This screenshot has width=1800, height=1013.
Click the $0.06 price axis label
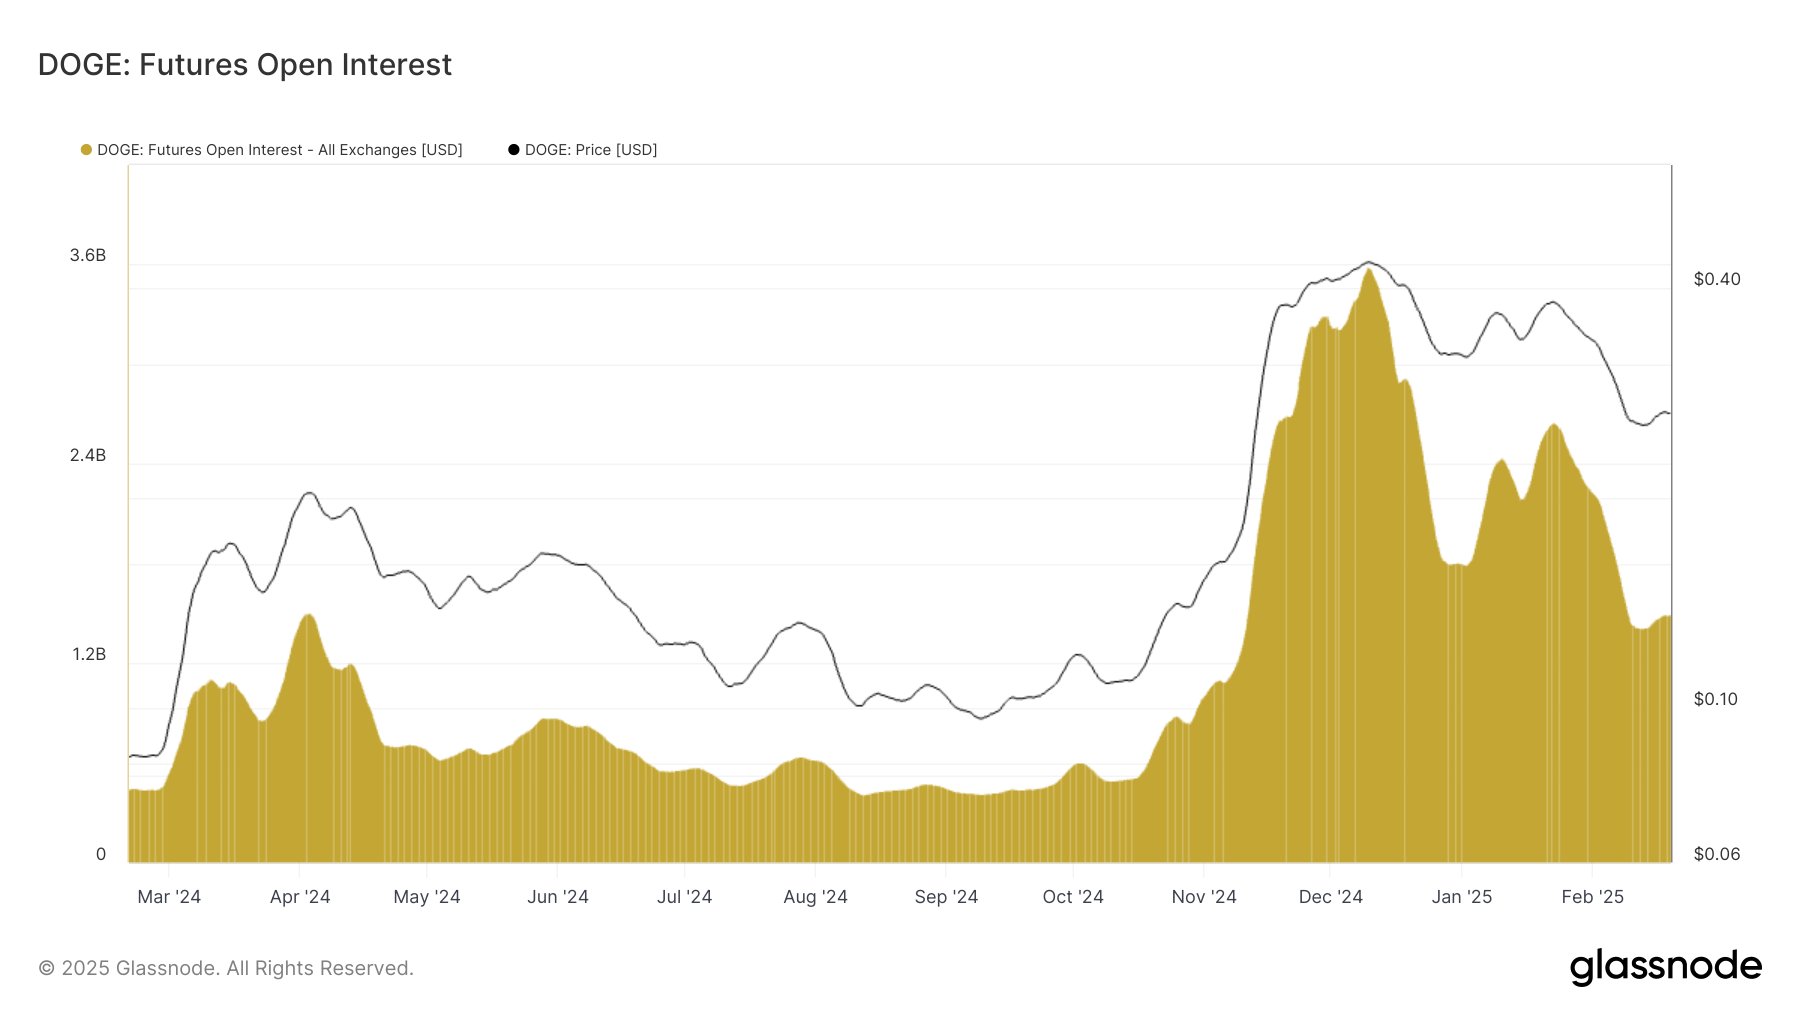pyautogui.click(x=1716, y=855)
